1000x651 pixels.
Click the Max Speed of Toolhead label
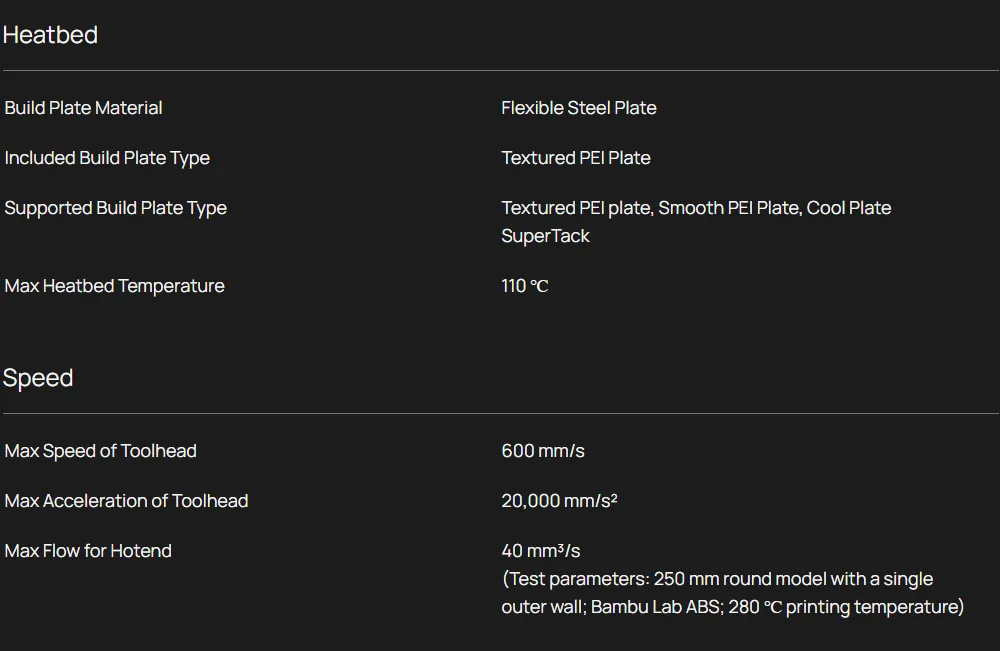[100, 451]
